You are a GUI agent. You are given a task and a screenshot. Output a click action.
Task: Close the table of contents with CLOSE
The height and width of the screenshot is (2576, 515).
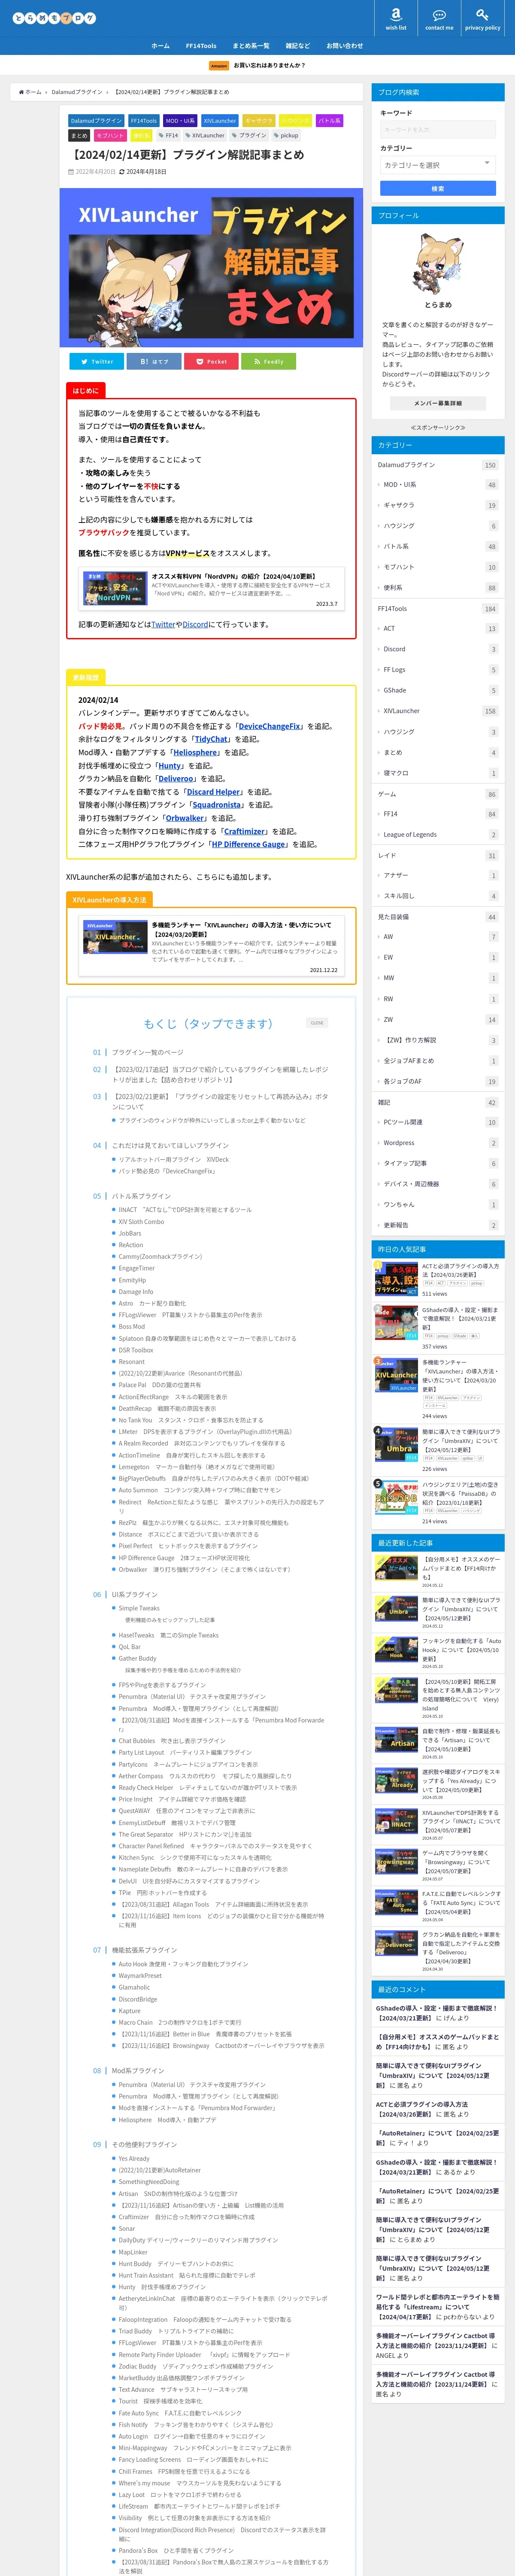(x=317, y=1023)
